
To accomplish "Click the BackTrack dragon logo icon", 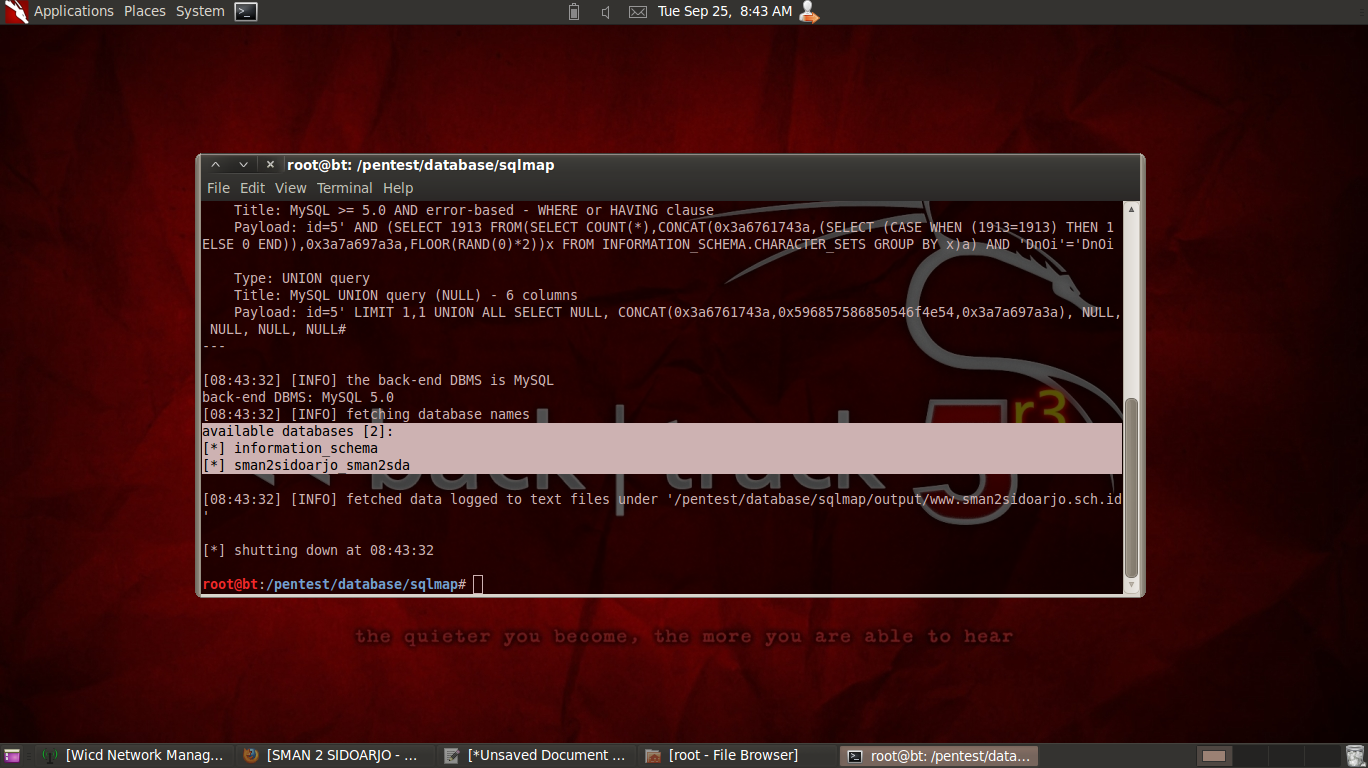I will coord(16,11).
